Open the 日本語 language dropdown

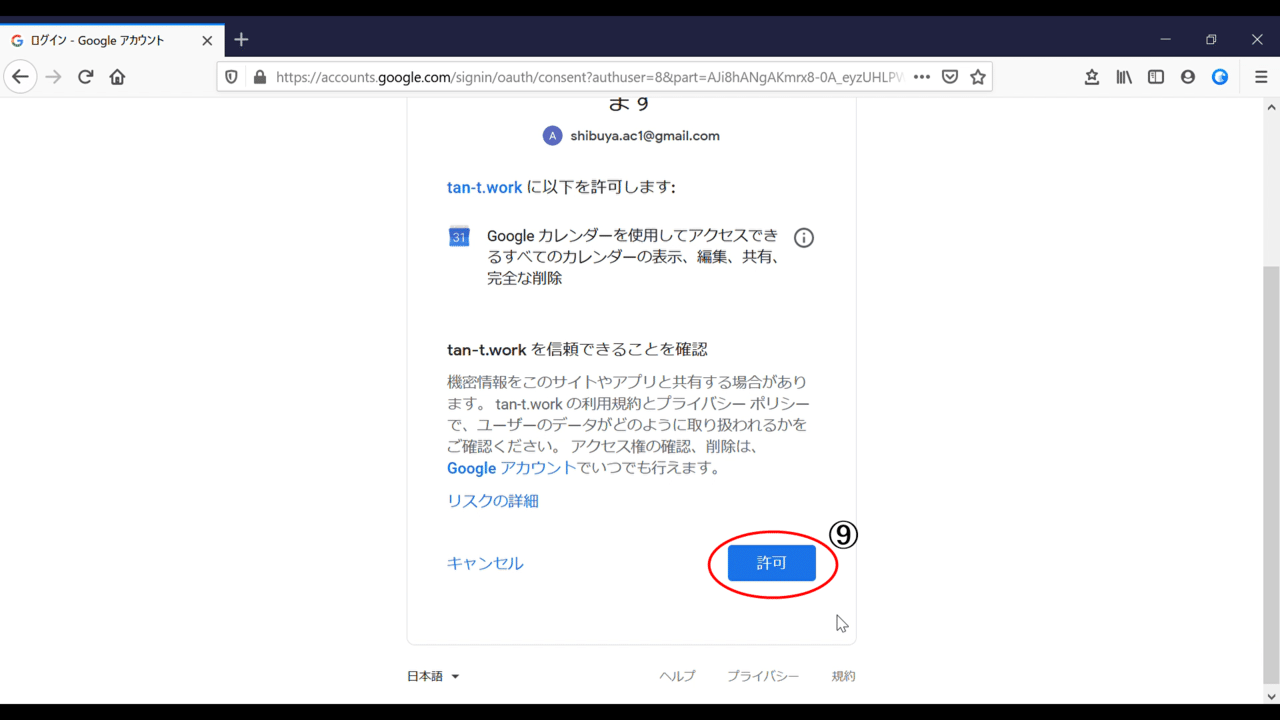coord(433,676)
